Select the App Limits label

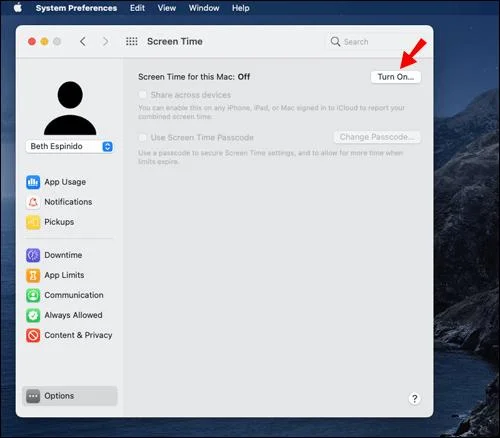pyautogui.click(x=64, y=275)
